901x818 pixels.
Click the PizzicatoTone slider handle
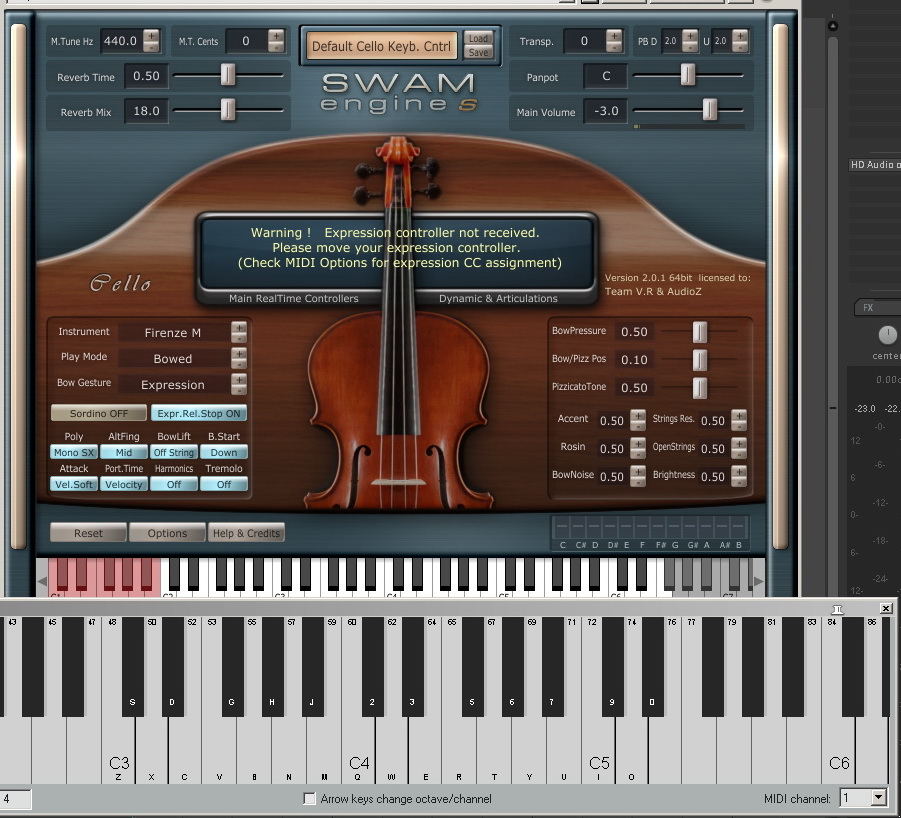point(700,388)
